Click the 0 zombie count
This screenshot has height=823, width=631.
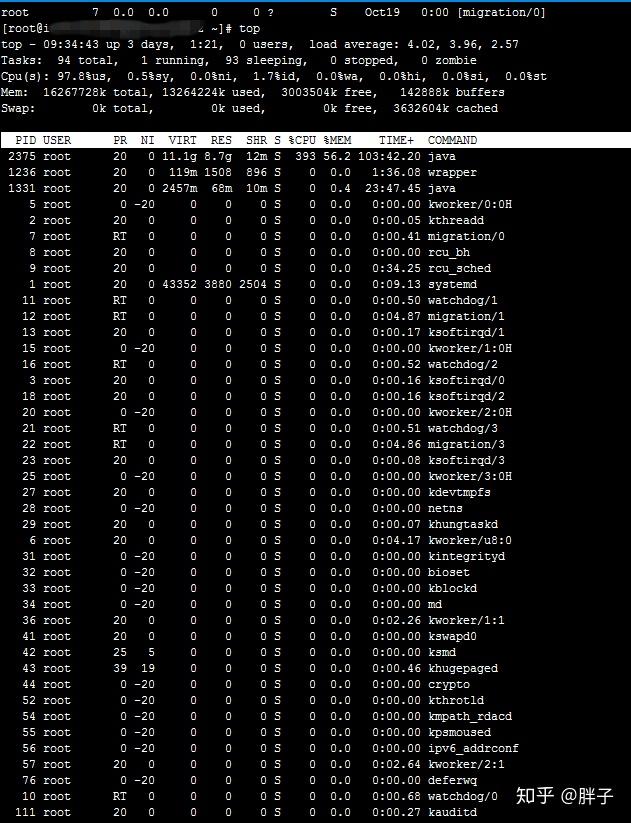(x=449, y=60)
